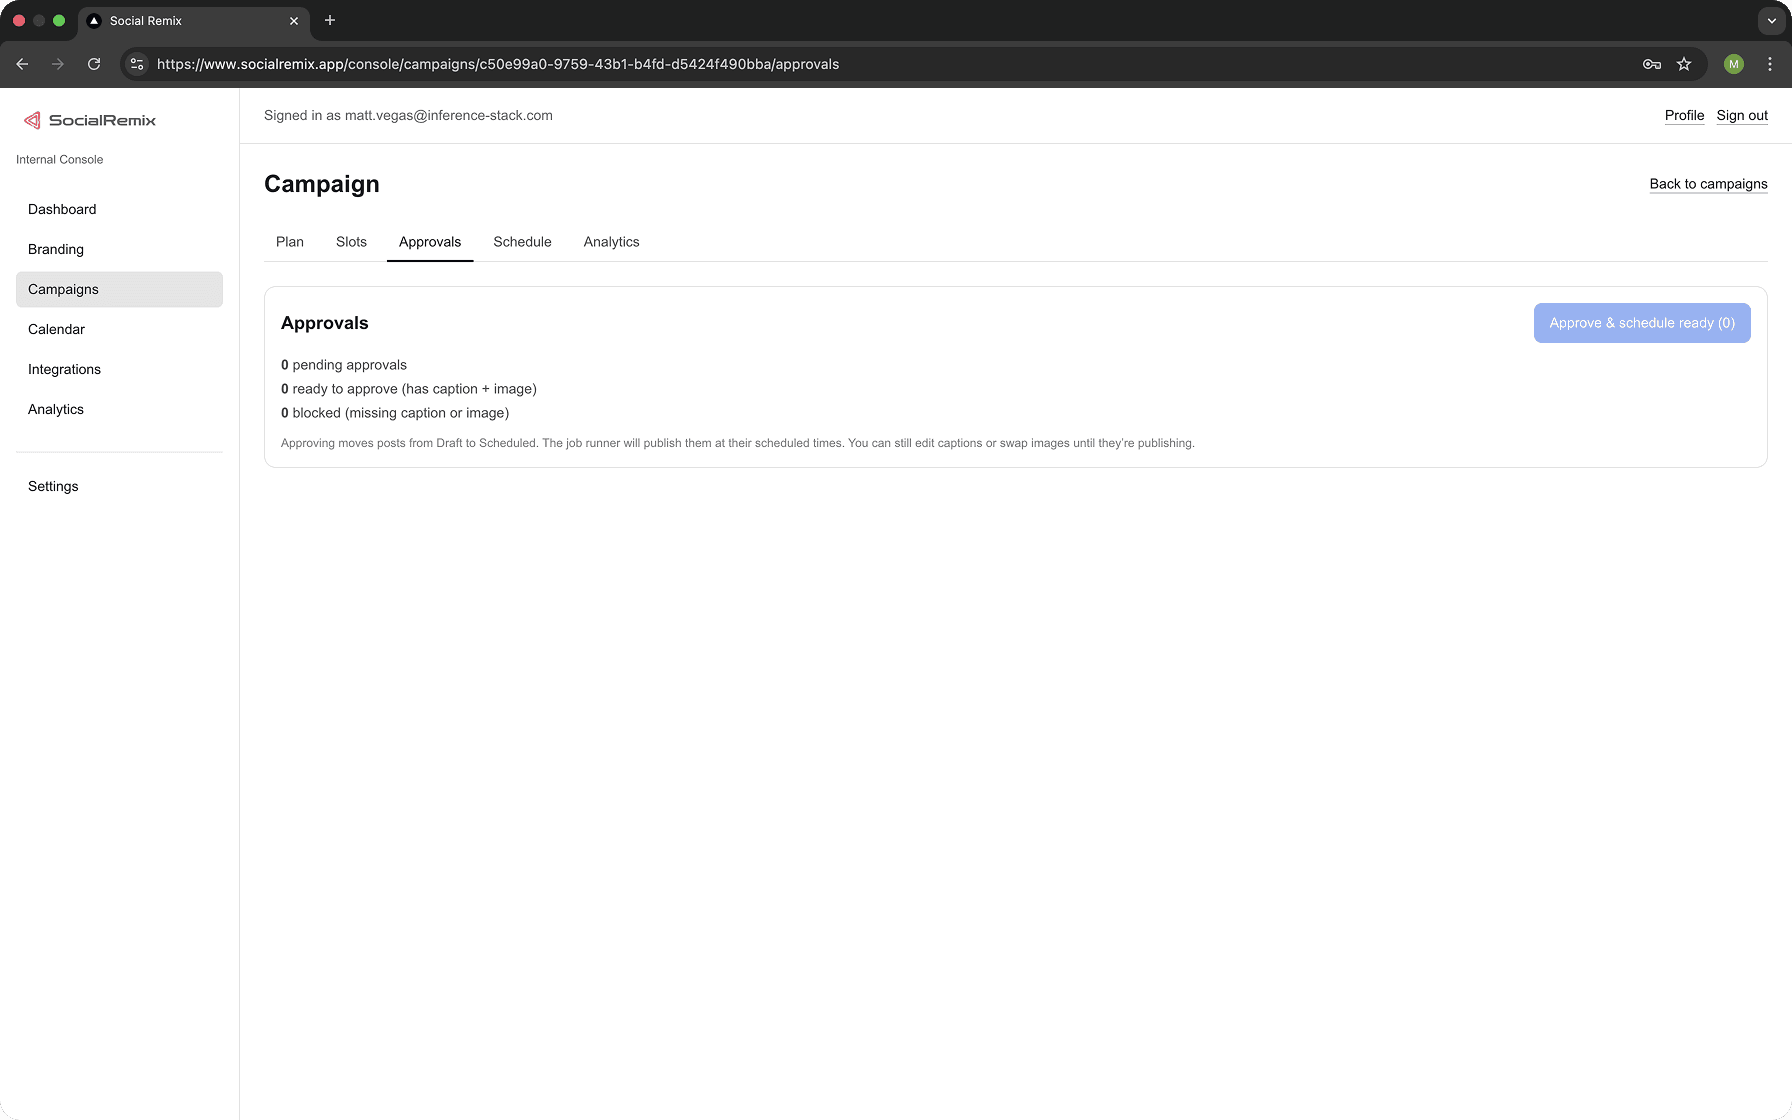Open a new browser tab
The width and height of the screenshot is (1792, 1120).
[x=330, y=20]
